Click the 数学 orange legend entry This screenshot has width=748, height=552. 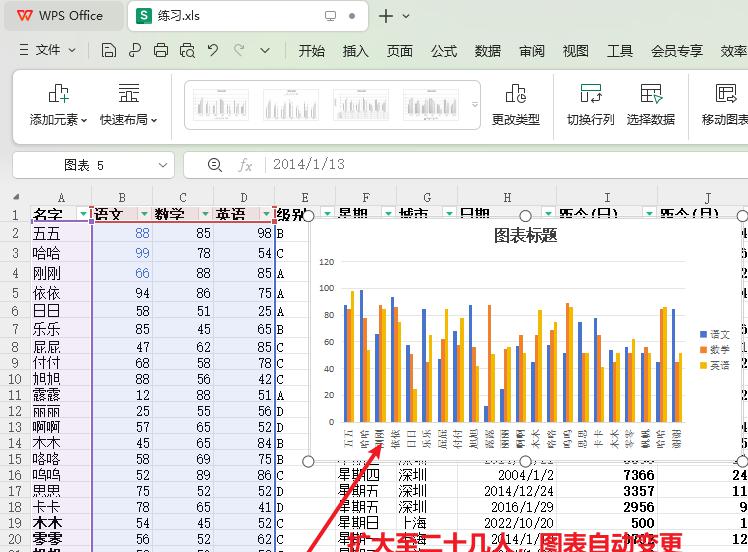715,350
